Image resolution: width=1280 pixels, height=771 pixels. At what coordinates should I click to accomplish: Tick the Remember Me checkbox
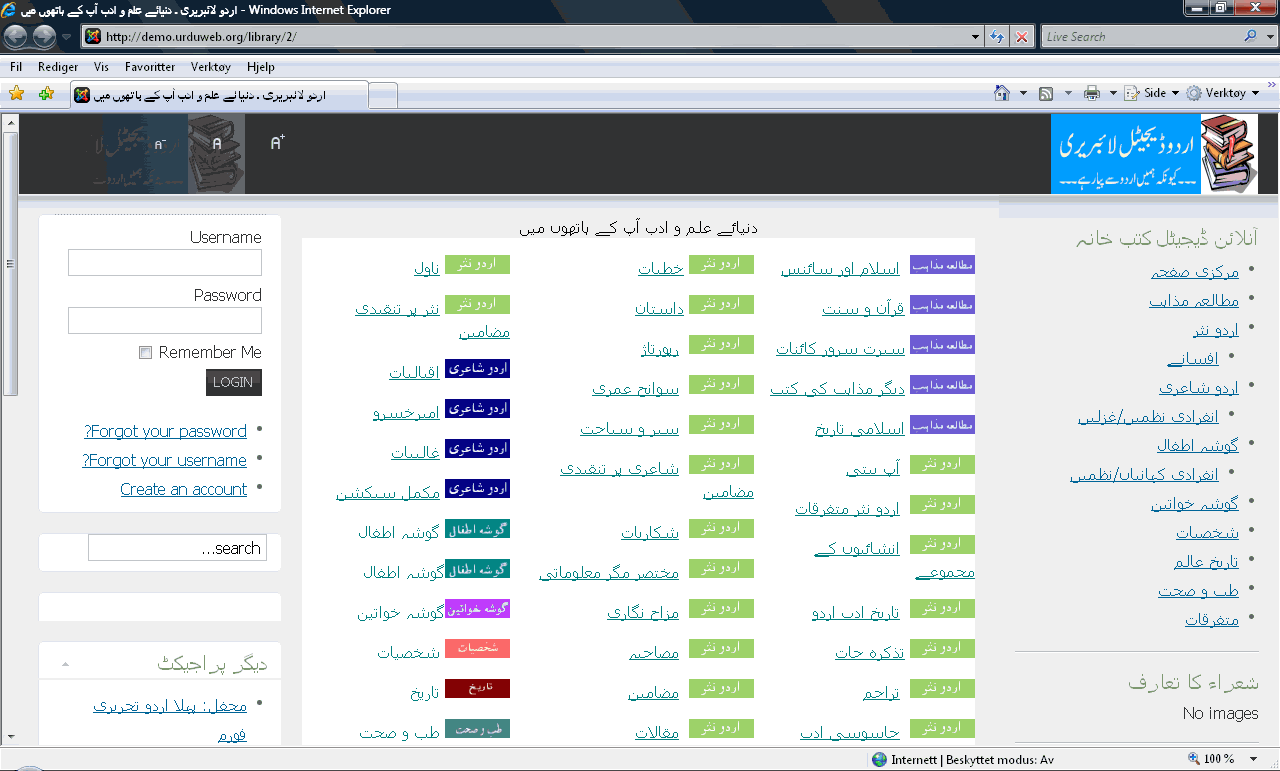tap(145, 352)
